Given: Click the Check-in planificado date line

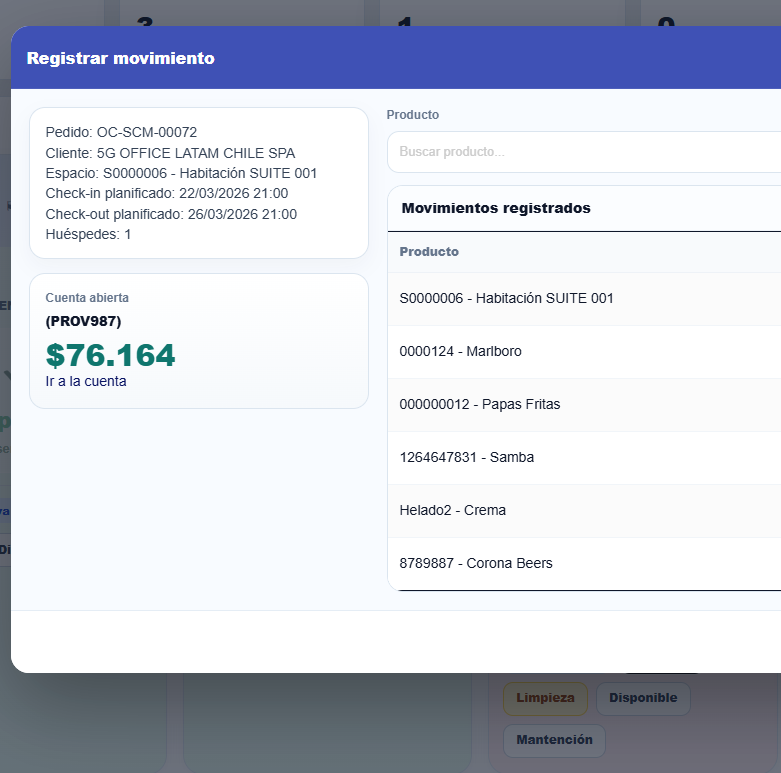Looking at the screenshot, I should click(166, 193).
